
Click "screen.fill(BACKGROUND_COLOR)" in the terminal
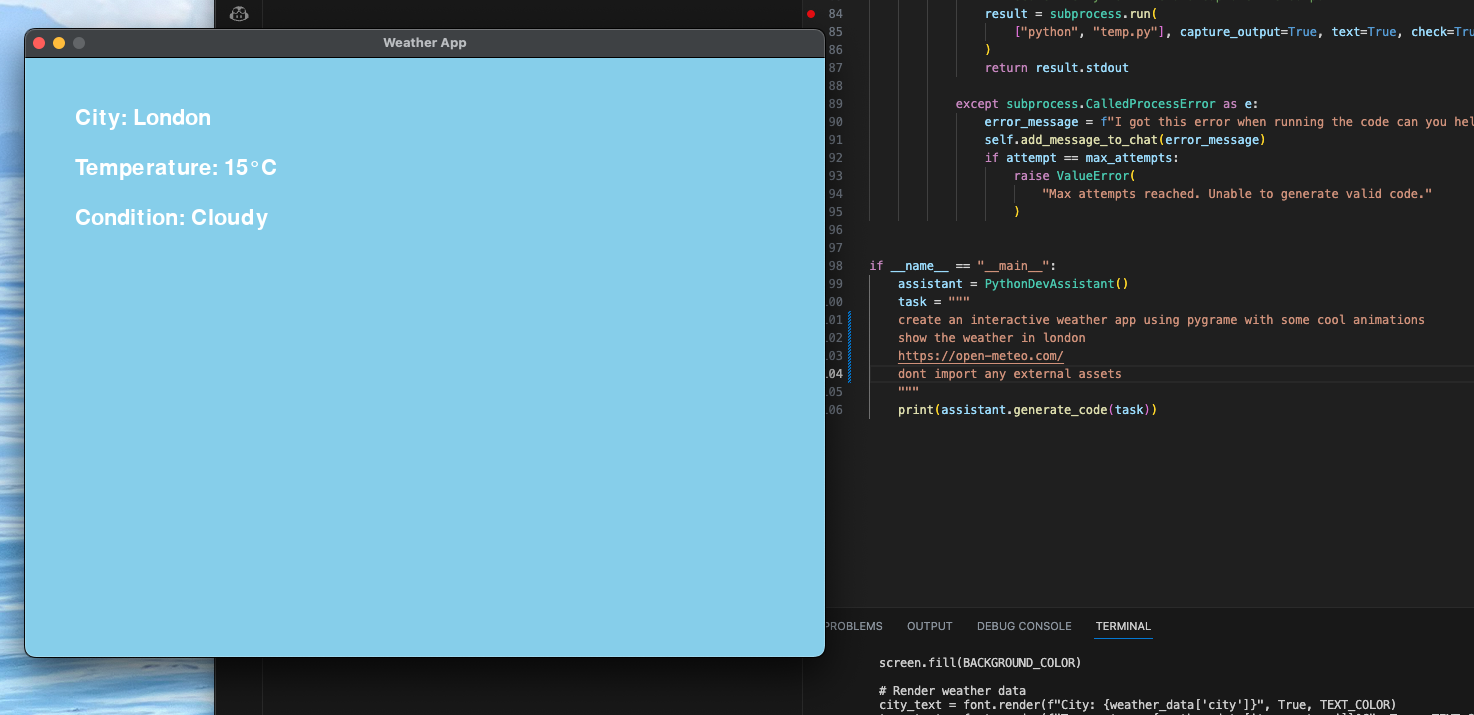click(x=980, y=662)
